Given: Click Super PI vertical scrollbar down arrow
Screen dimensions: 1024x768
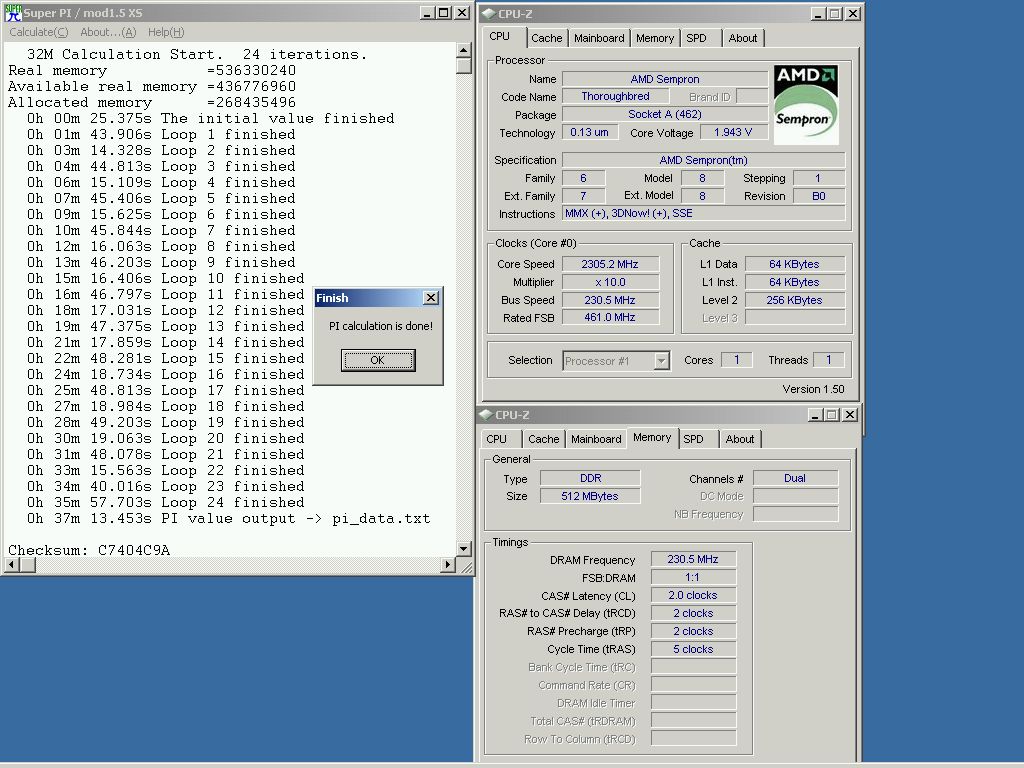Looking at the screenshot, I should (x=464, y=549).
